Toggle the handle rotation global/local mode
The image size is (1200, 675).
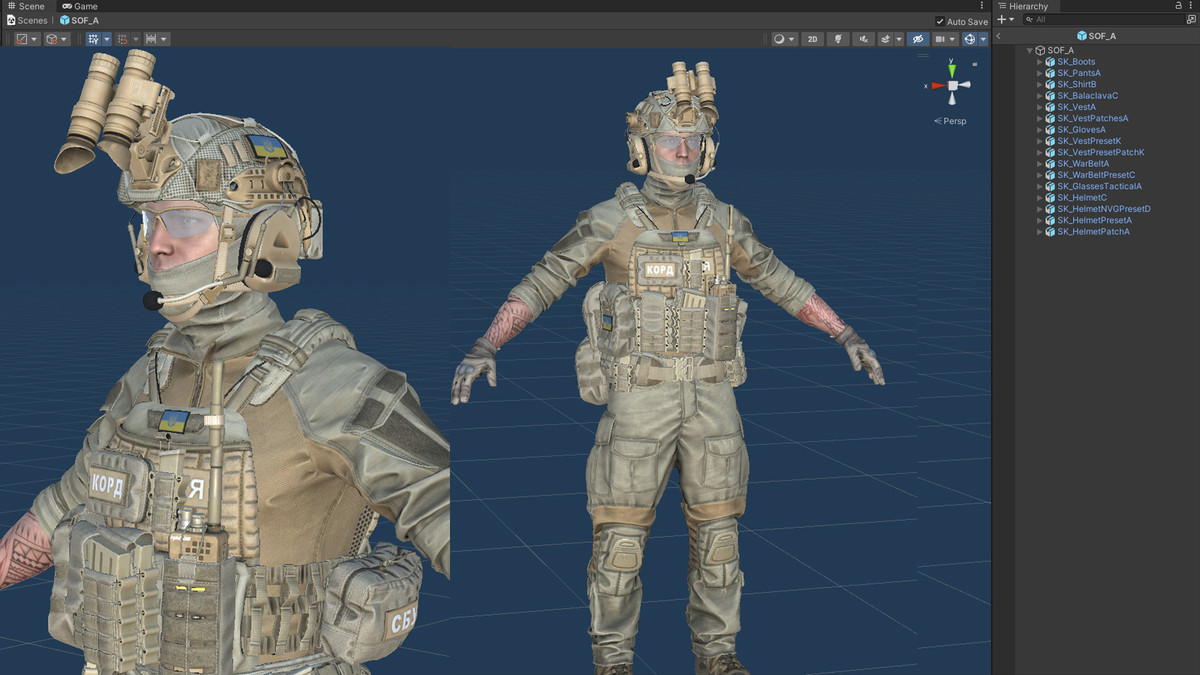pos(51,39)
